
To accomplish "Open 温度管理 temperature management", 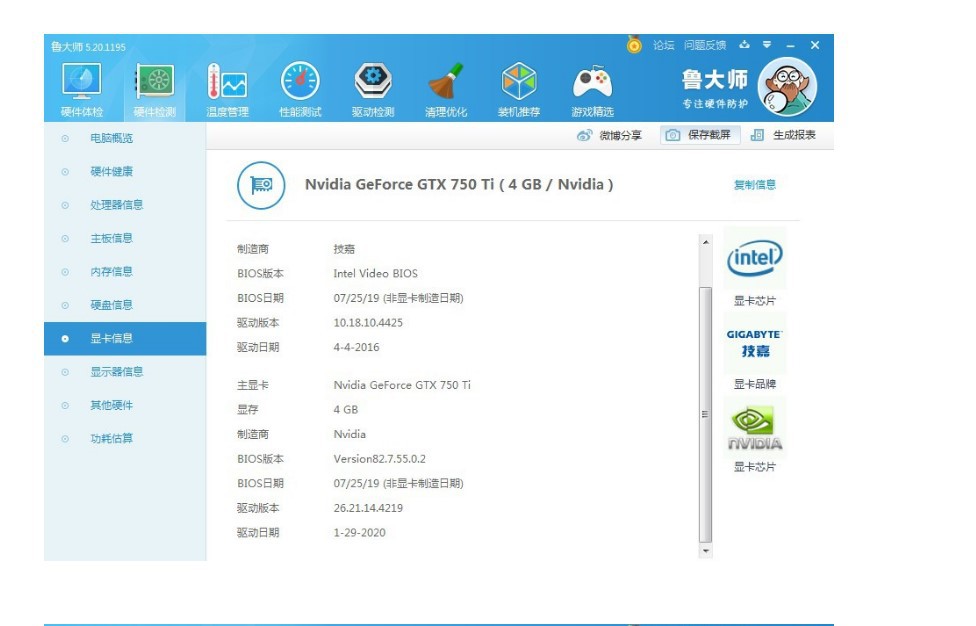I will click(227, 90).
